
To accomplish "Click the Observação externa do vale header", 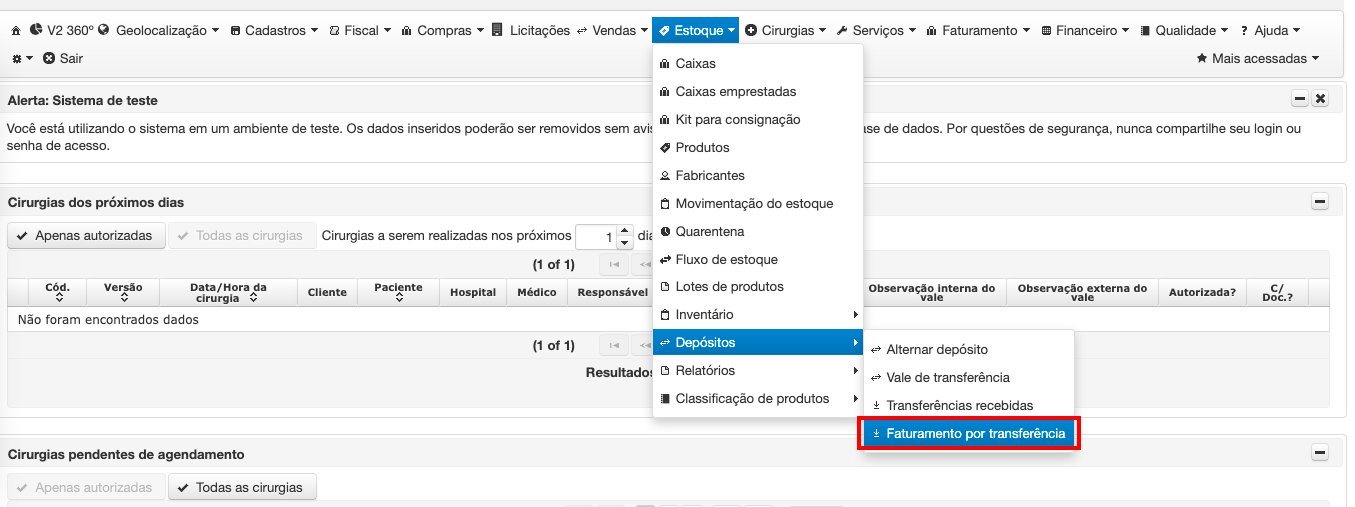I will coord(1082,292).
